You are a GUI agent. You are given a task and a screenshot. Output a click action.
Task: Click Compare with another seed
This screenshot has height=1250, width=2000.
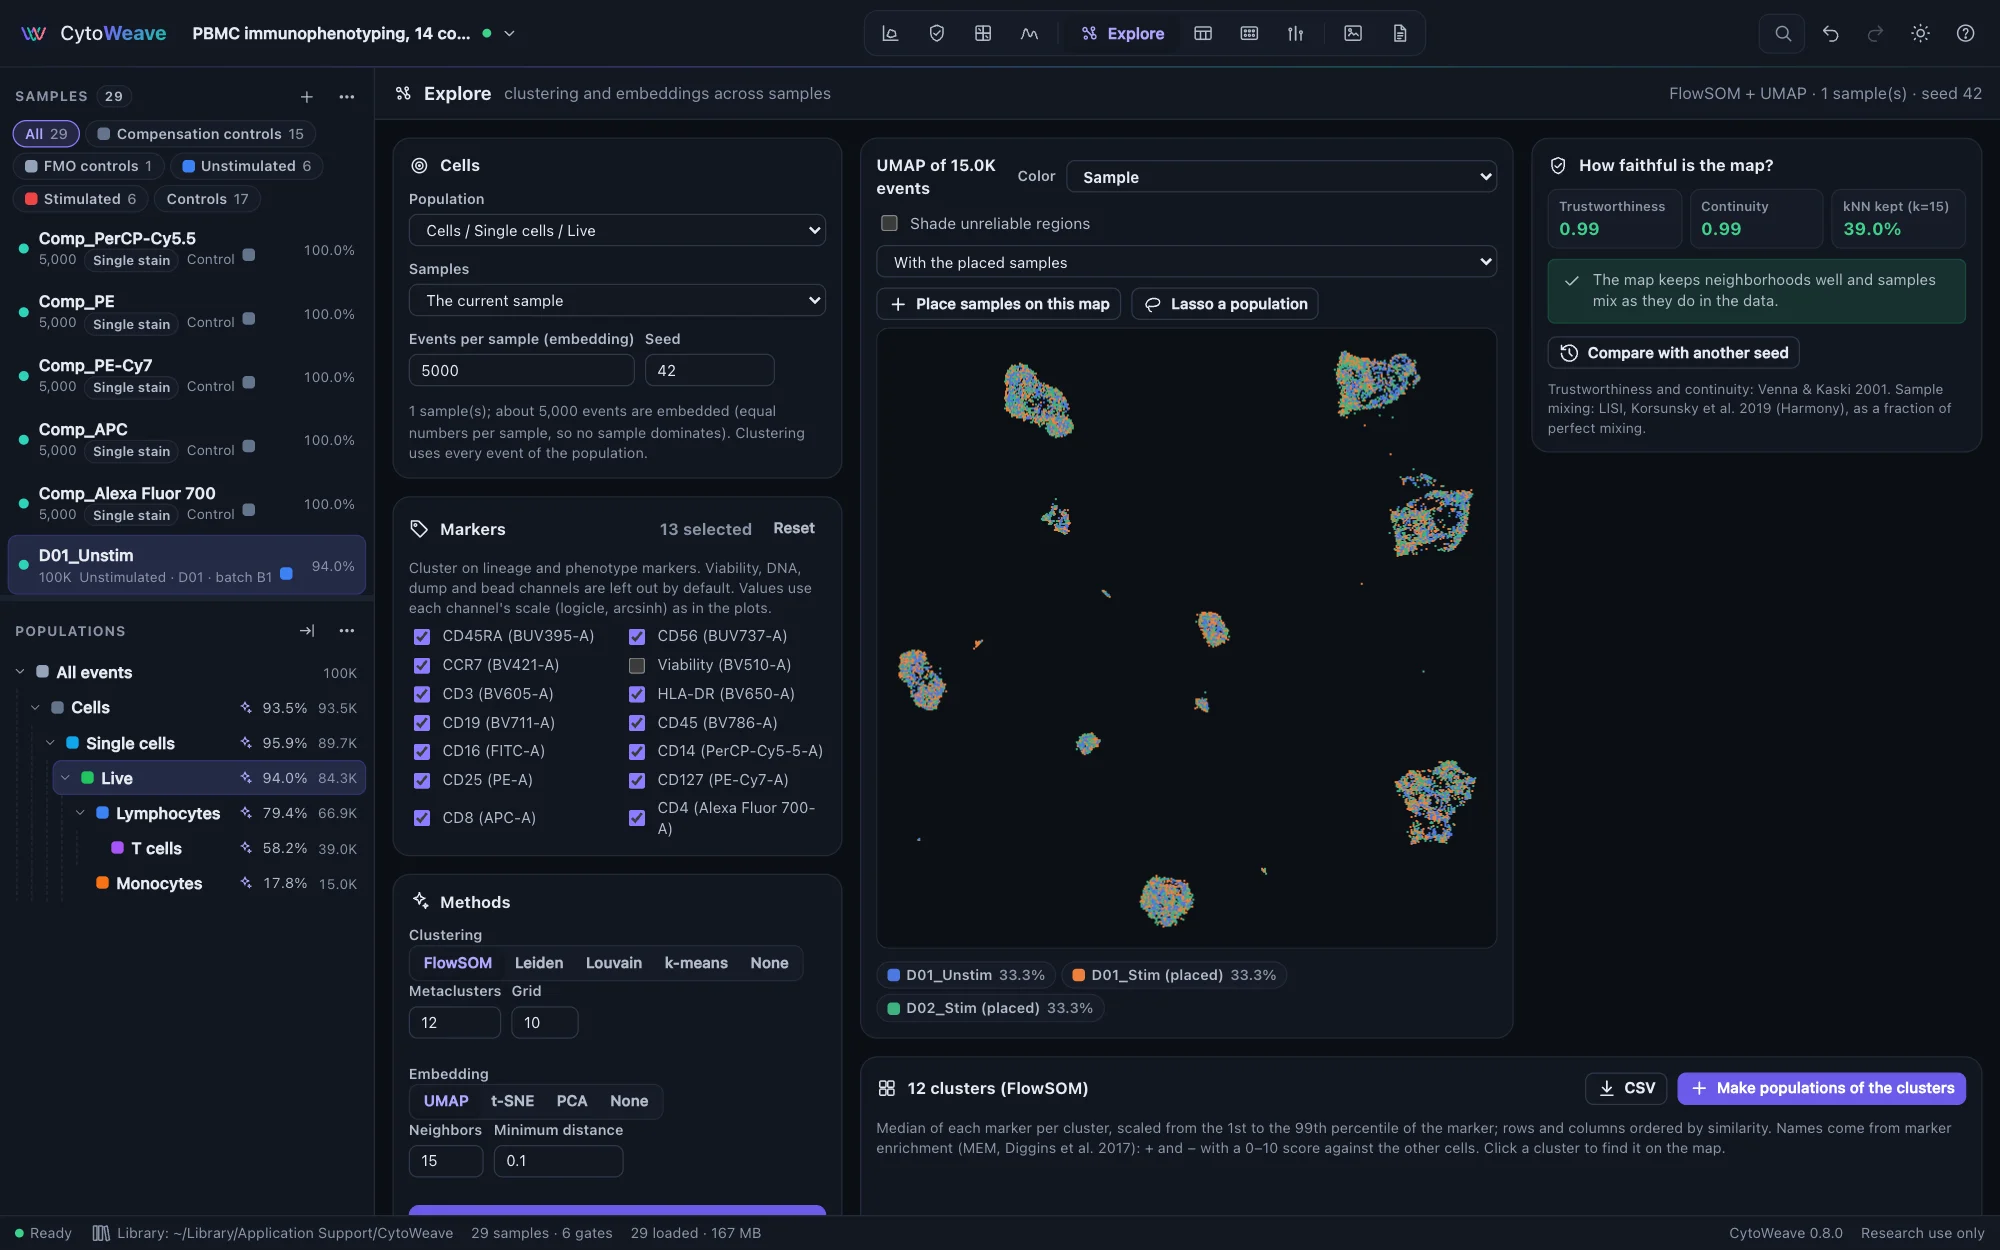pyautogui.click(x=1674, y=353)
